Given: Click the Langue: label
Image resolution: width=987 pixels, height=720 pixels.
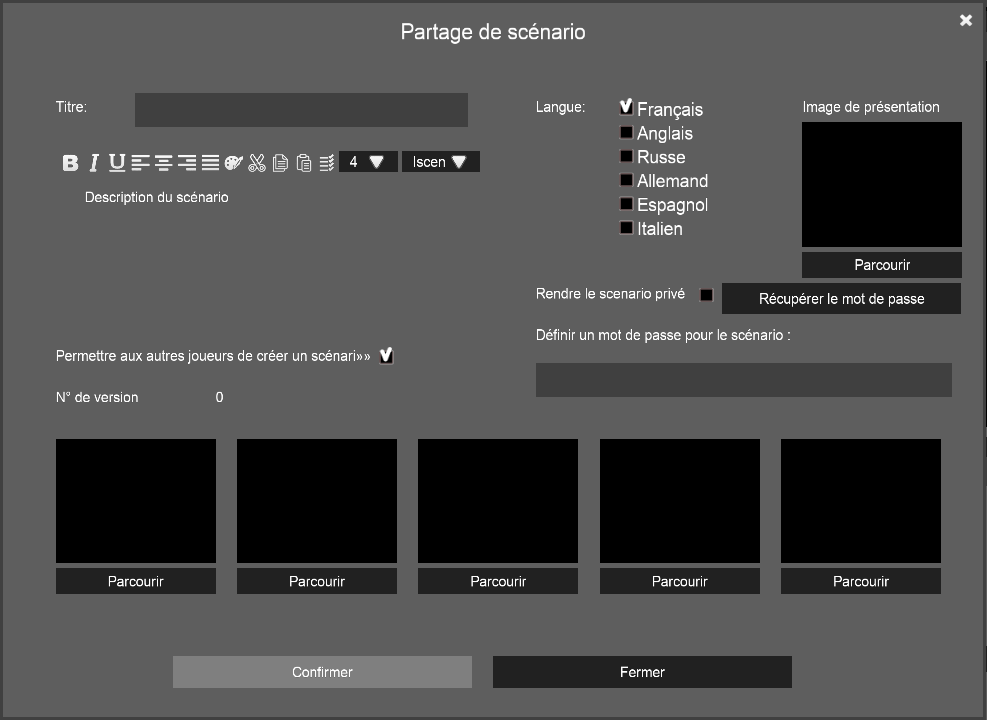Looking at the screenshot, I should click(x=560, y=107).
